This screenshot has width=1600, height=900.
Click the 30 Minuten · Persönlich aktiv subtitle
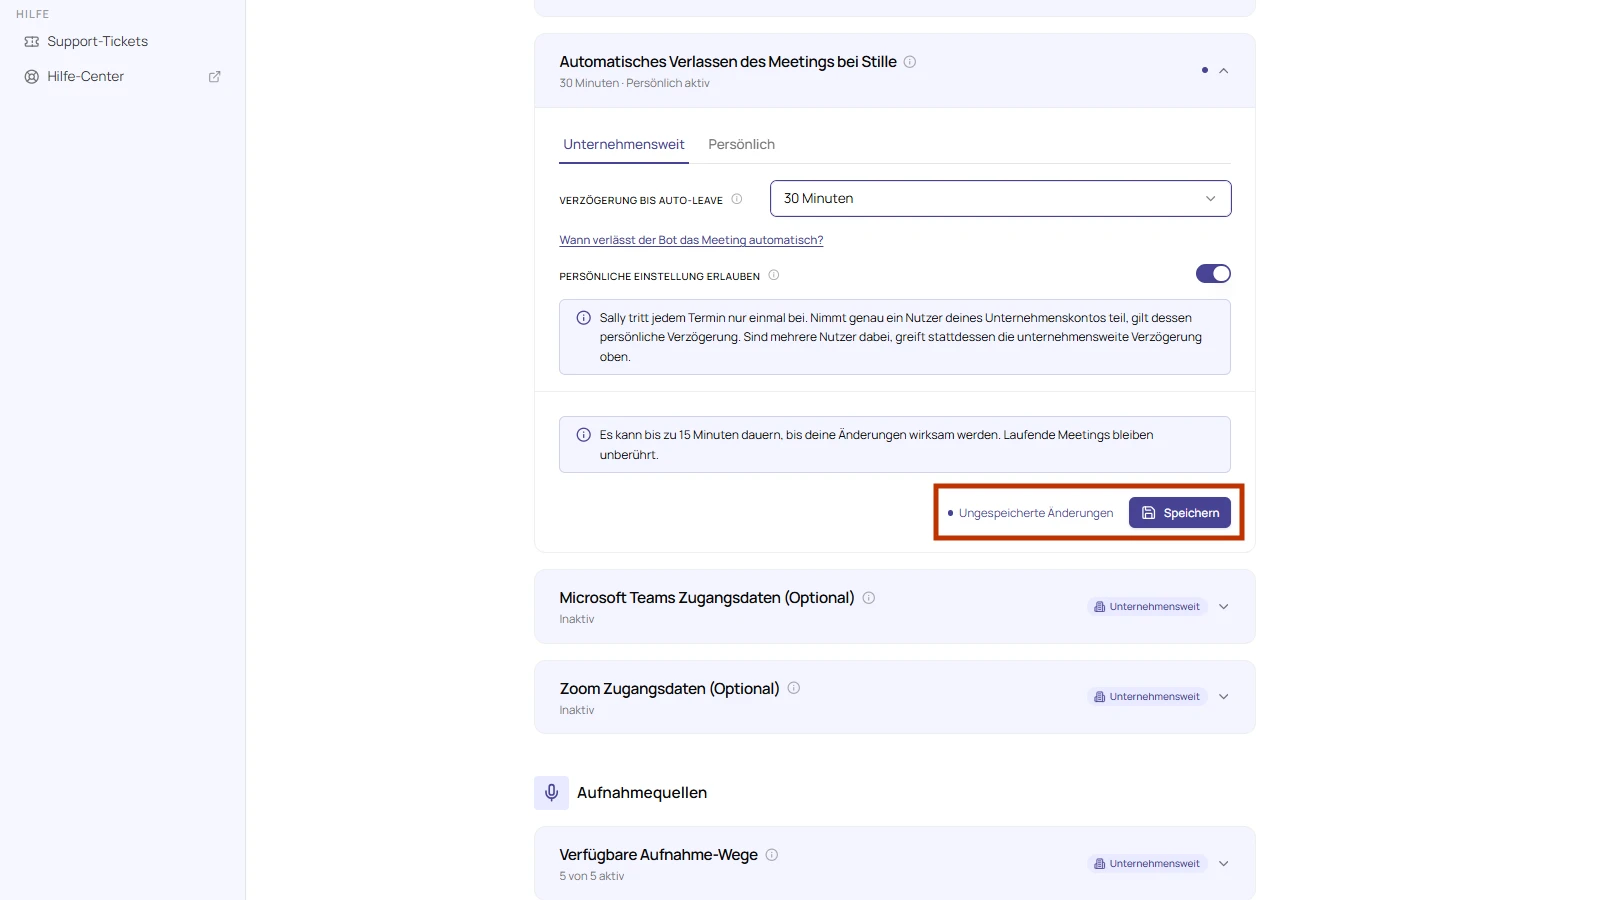634,83
